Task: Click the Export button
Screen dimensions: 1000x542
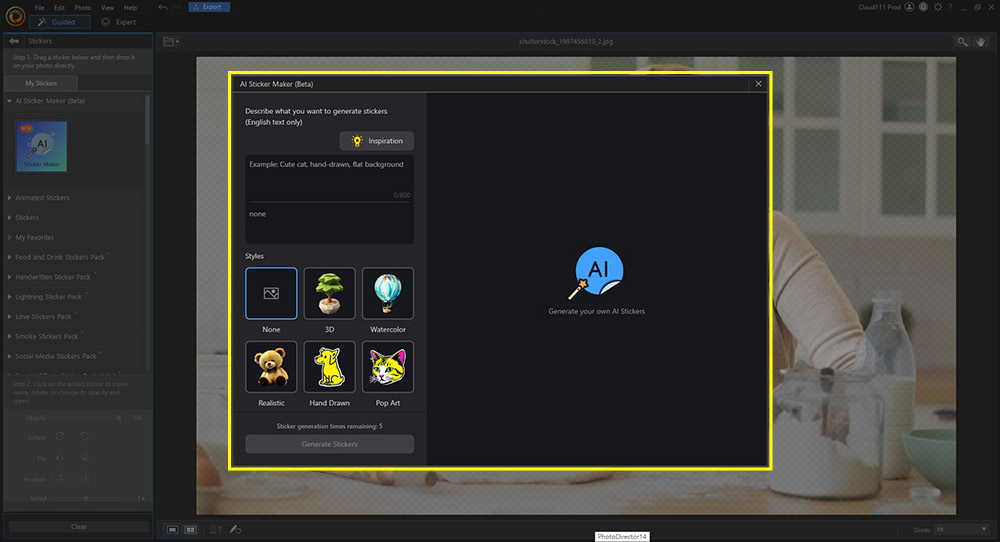Action: point(209,7)
